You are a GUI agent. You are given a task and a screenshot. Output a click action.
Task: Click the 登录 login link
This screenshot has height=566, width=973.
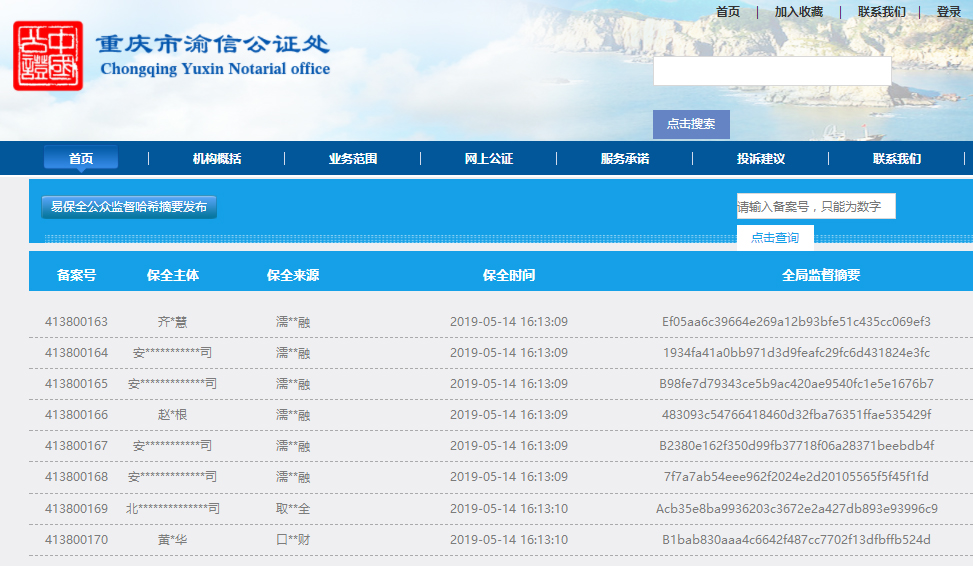948,12
